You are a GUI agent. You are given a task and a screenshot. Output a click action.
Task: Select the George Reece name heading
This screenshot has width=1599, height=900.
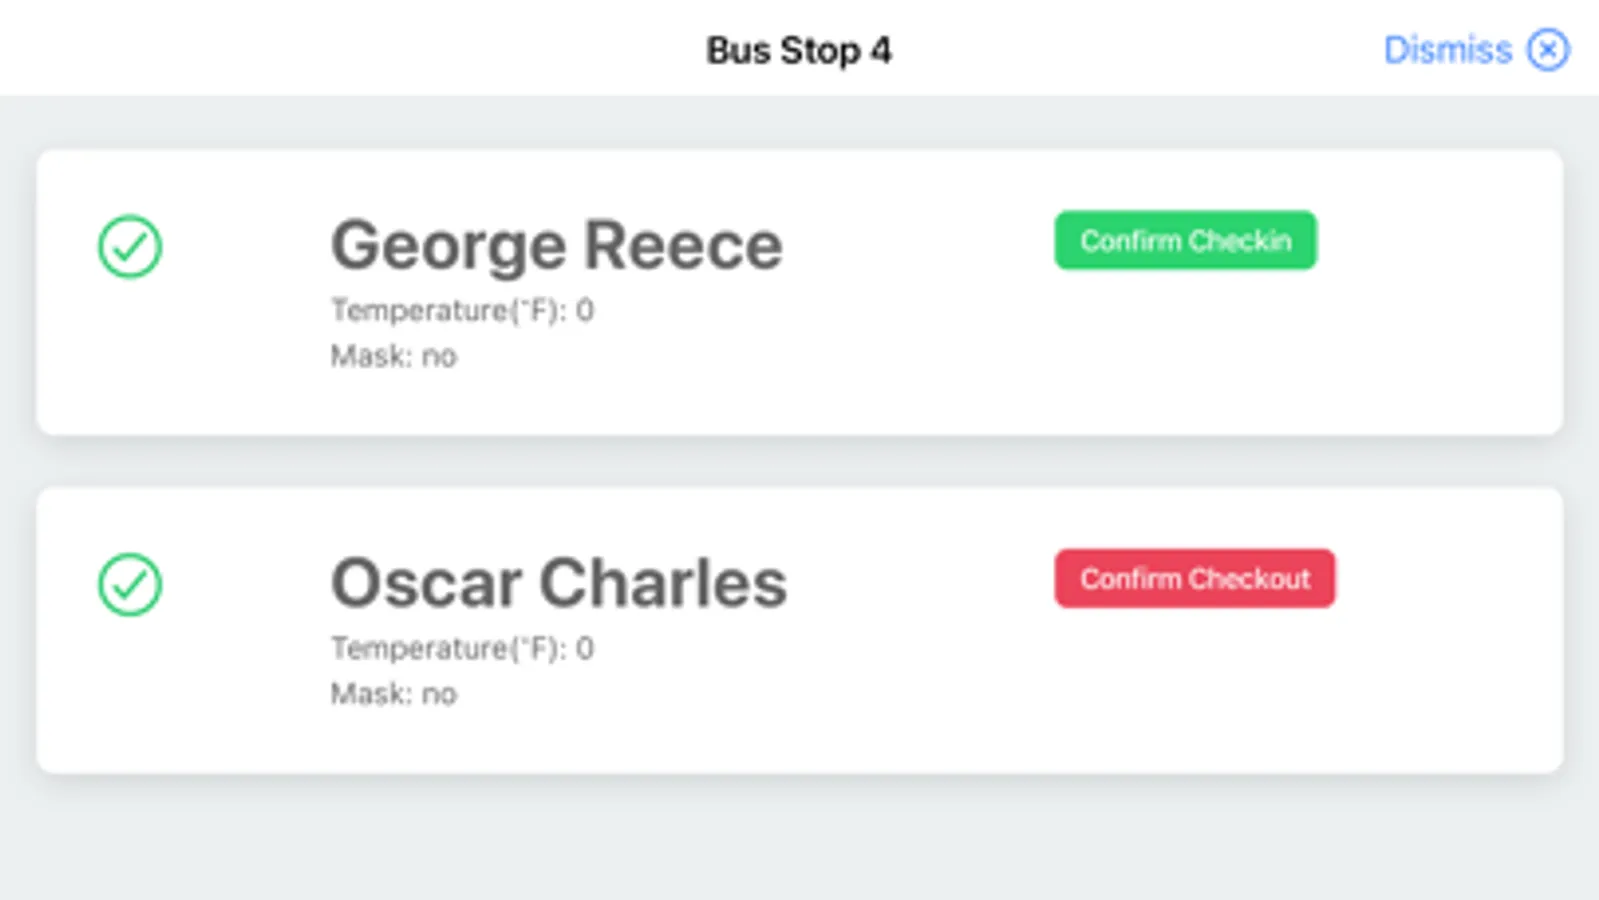pos(556,246)
